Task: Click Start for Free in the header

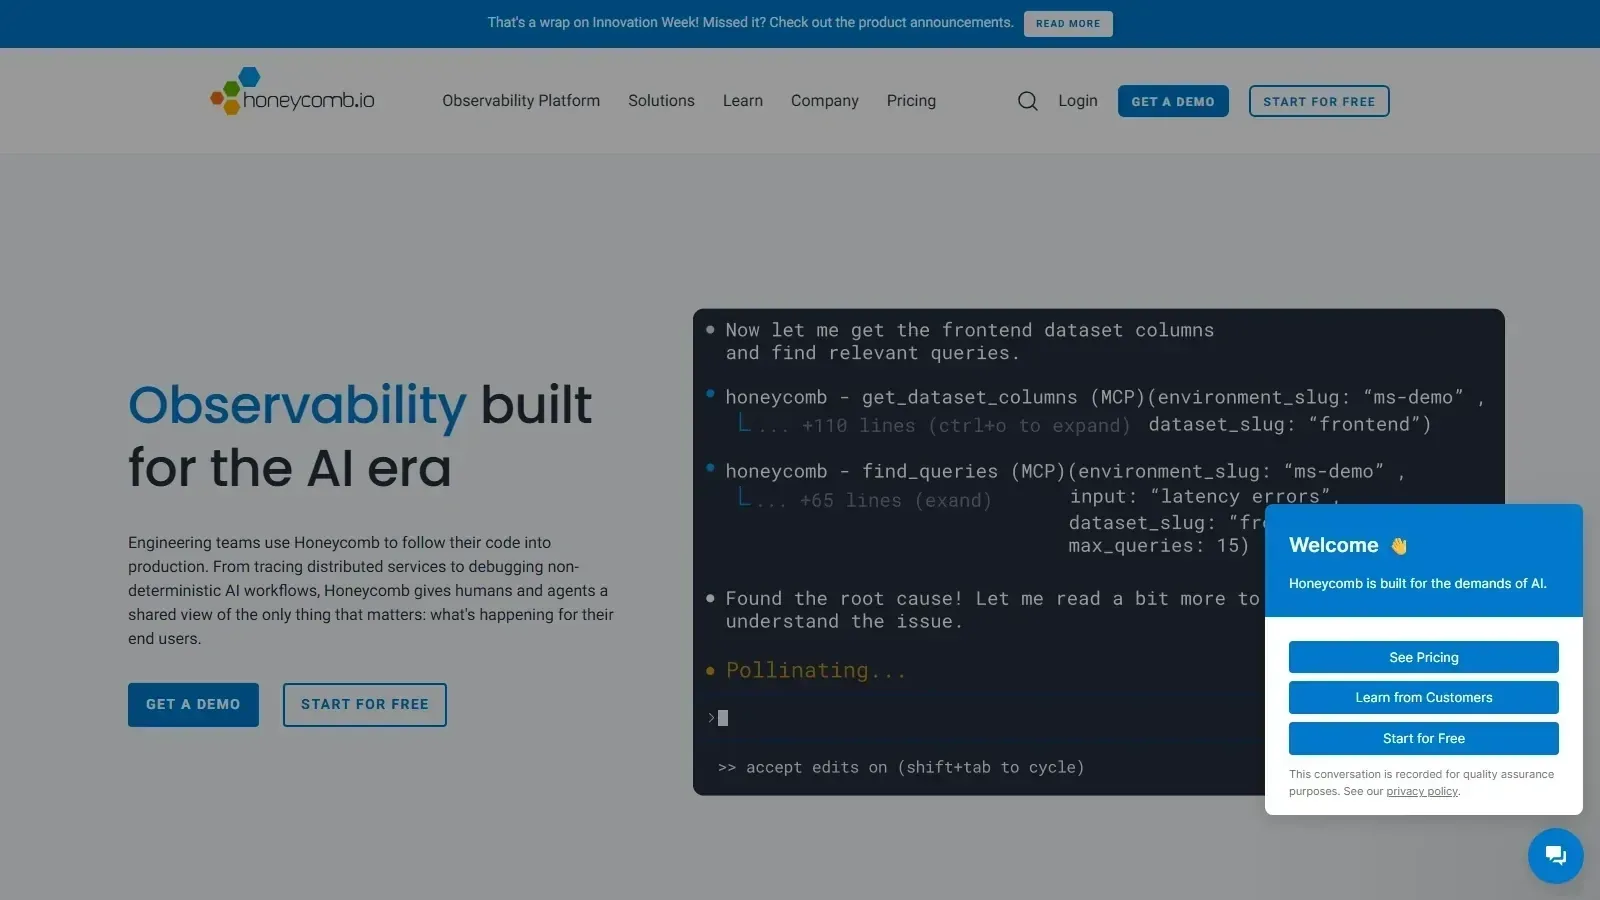Action: coord(1319,101)
